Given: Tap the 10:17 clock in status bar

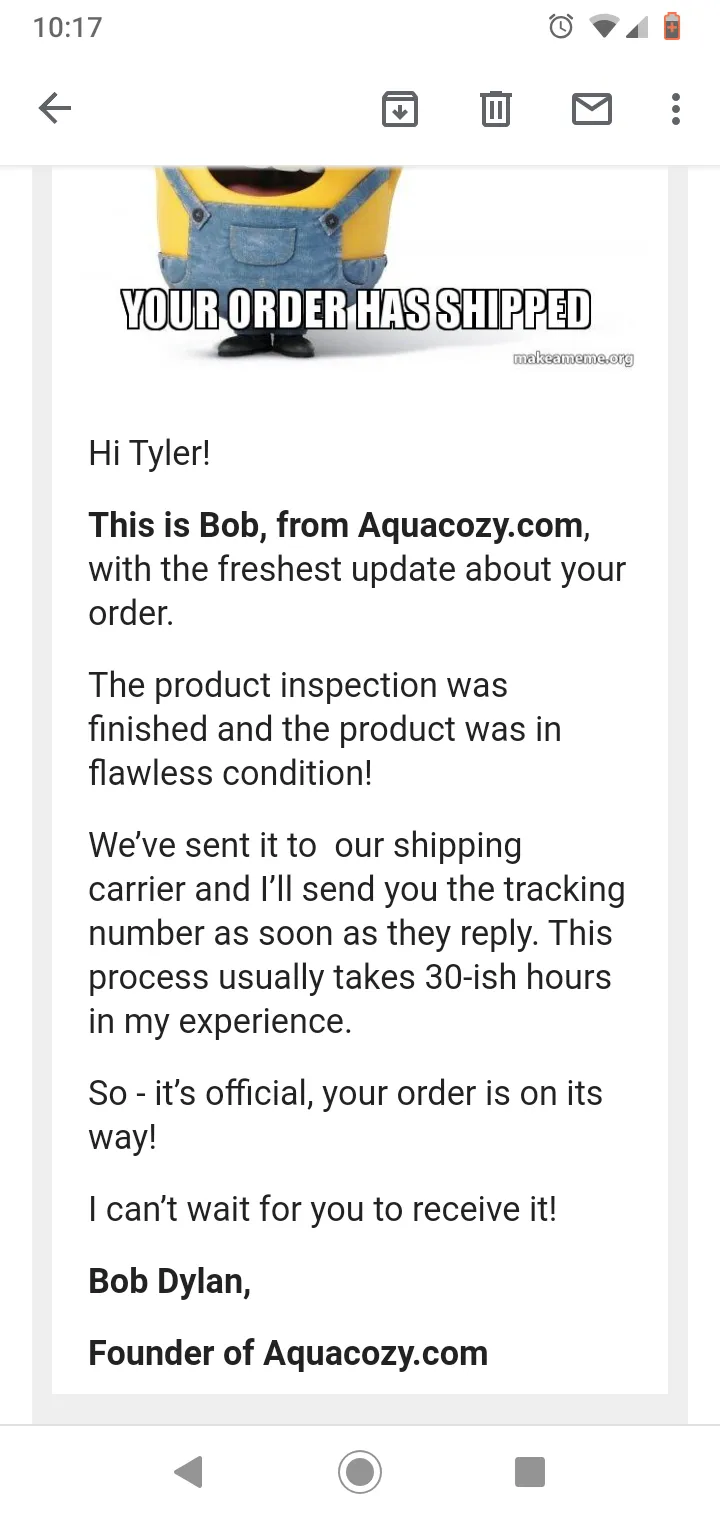Looking at the screenshot, I should (68, 27).
